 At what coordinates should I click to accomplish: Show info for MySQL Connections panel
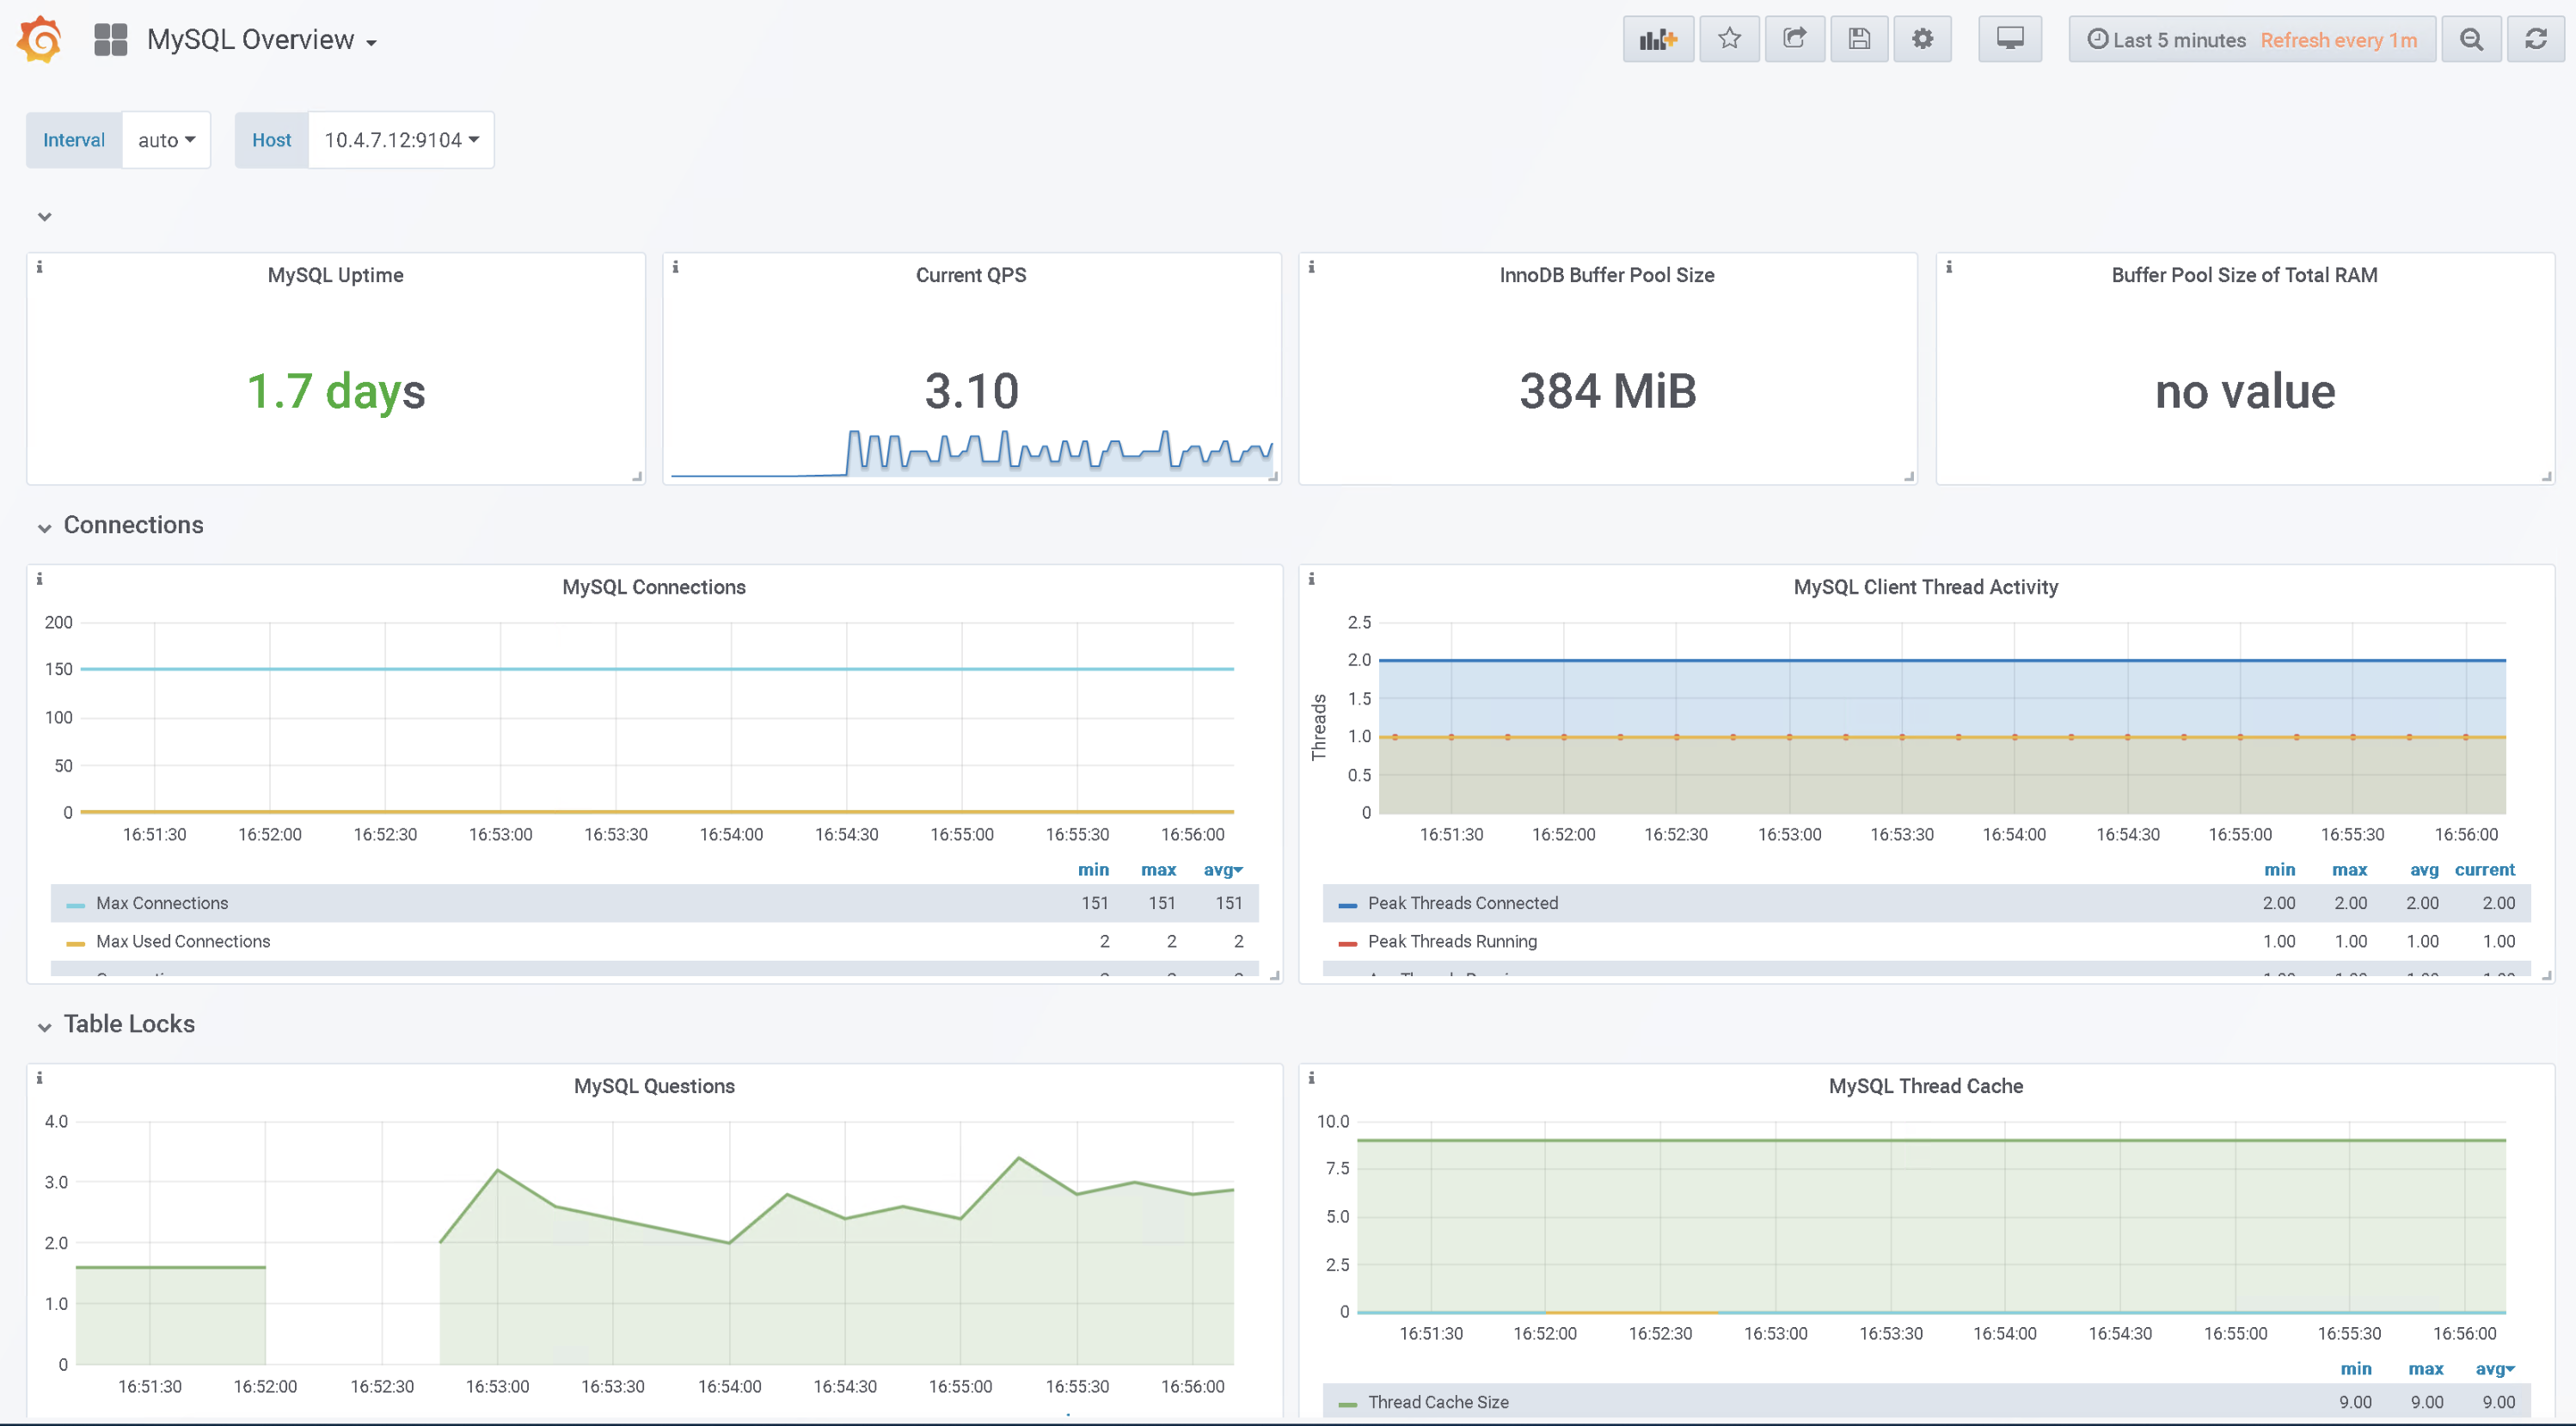[40, 579]
